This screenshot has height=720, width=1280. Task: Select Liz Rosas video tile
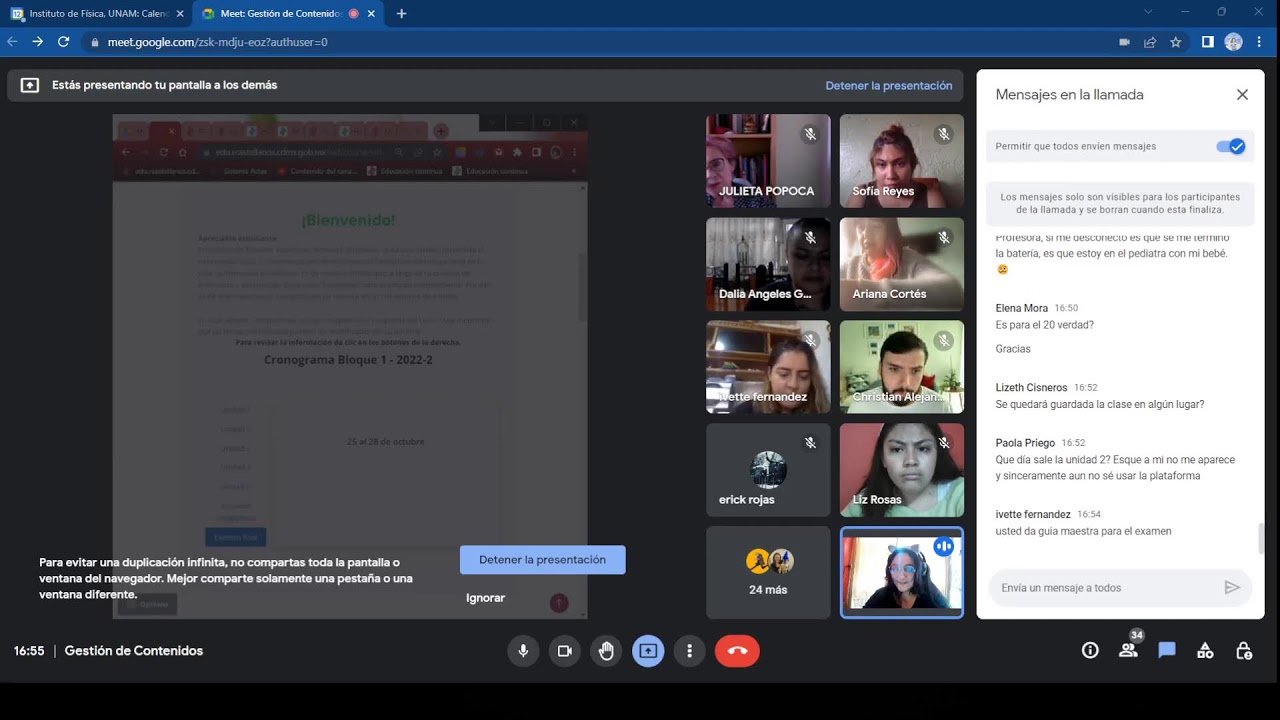902,470
